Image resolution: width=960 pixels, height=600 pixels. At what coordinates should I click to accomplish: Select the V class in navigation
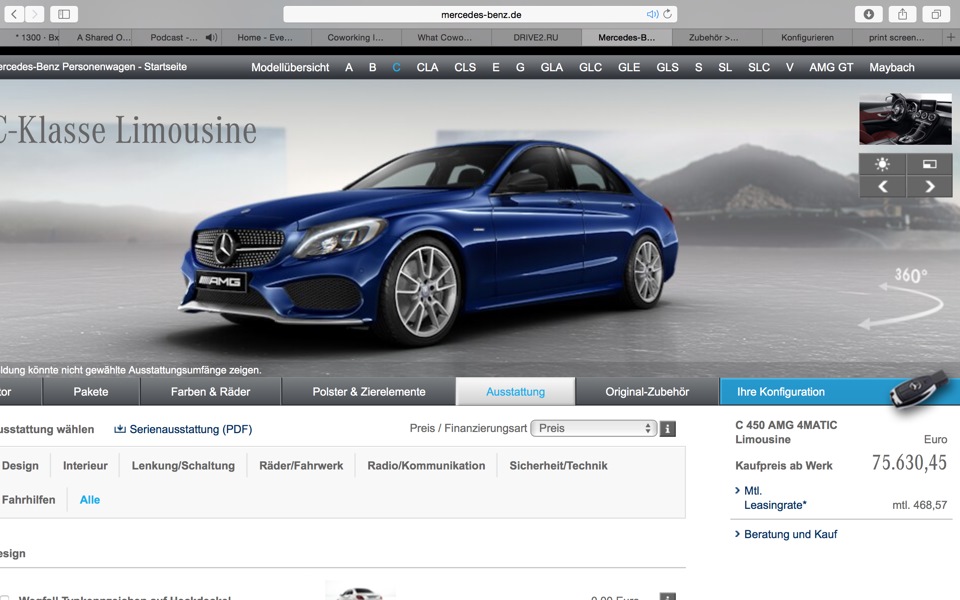pyautogui.click(x=790, y=67)
